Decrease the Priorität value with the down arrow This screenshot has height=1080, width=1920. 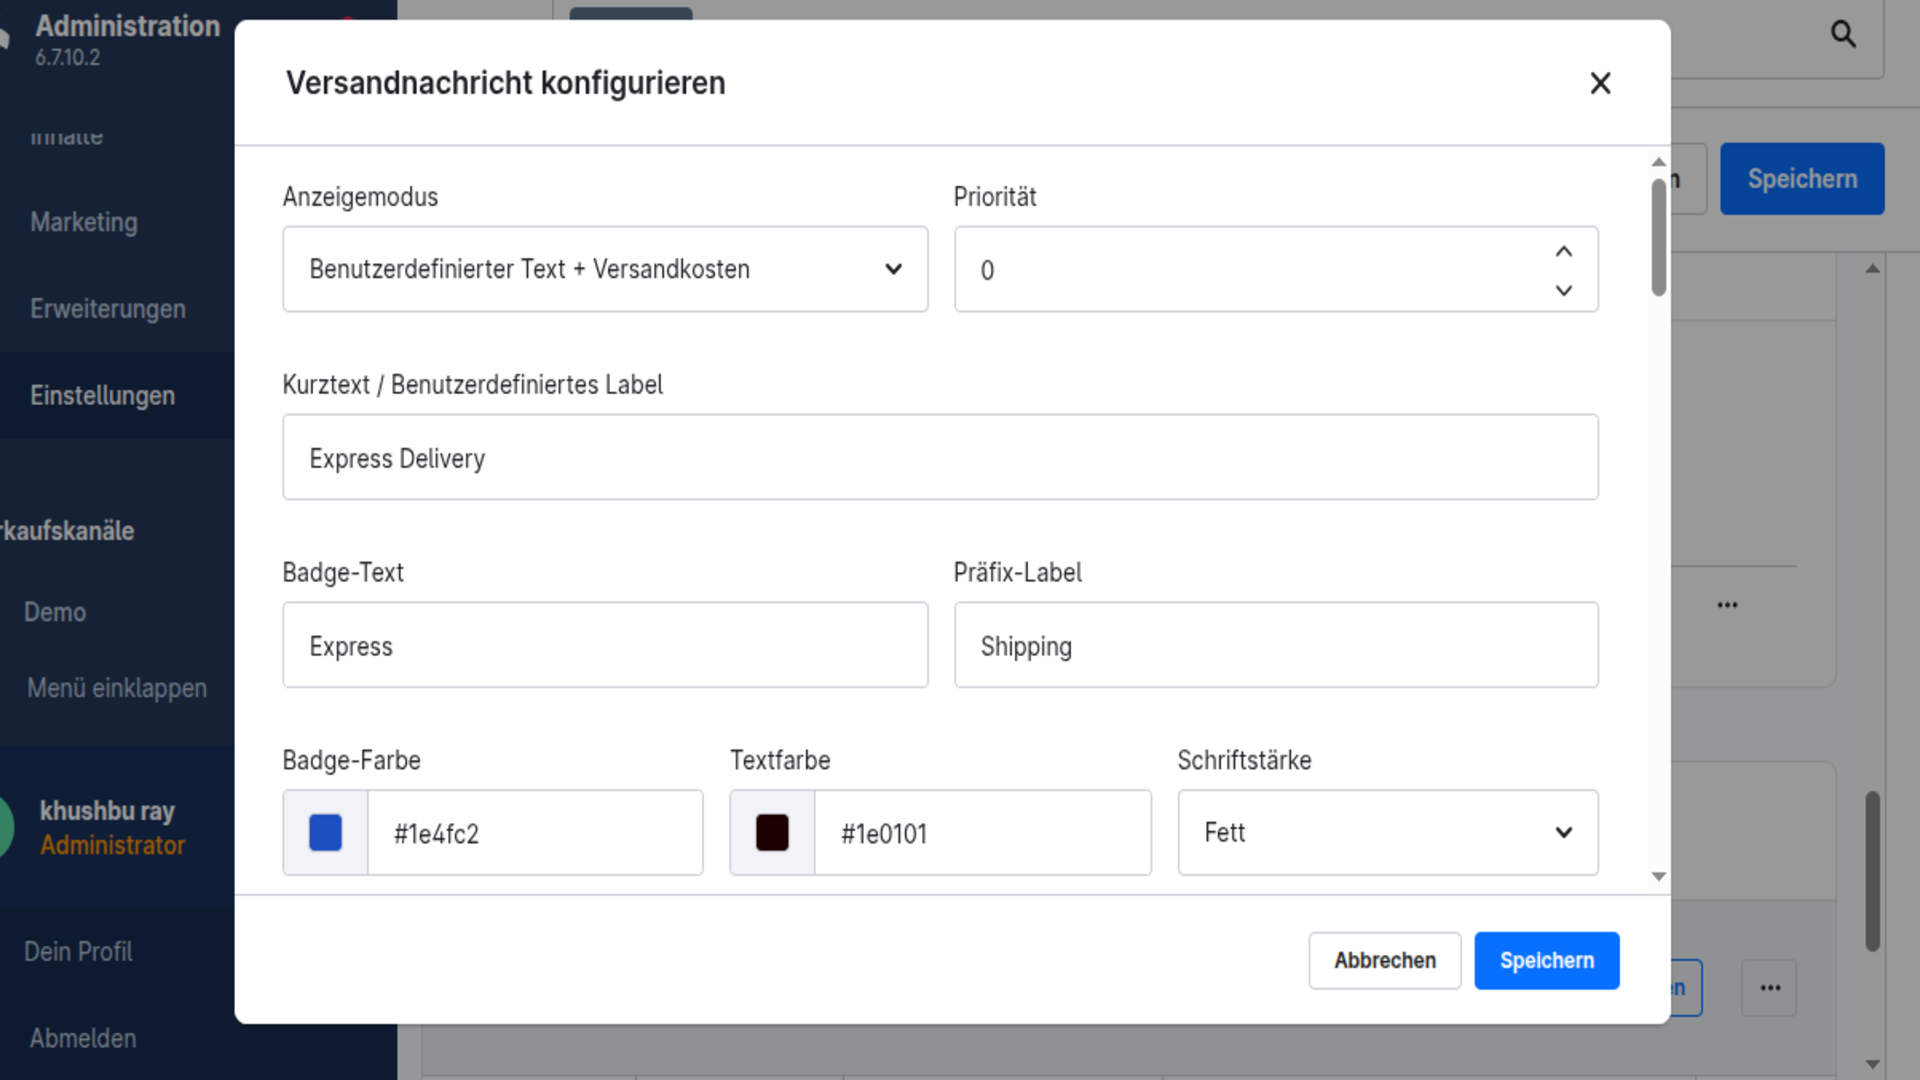pos(1564,290)
